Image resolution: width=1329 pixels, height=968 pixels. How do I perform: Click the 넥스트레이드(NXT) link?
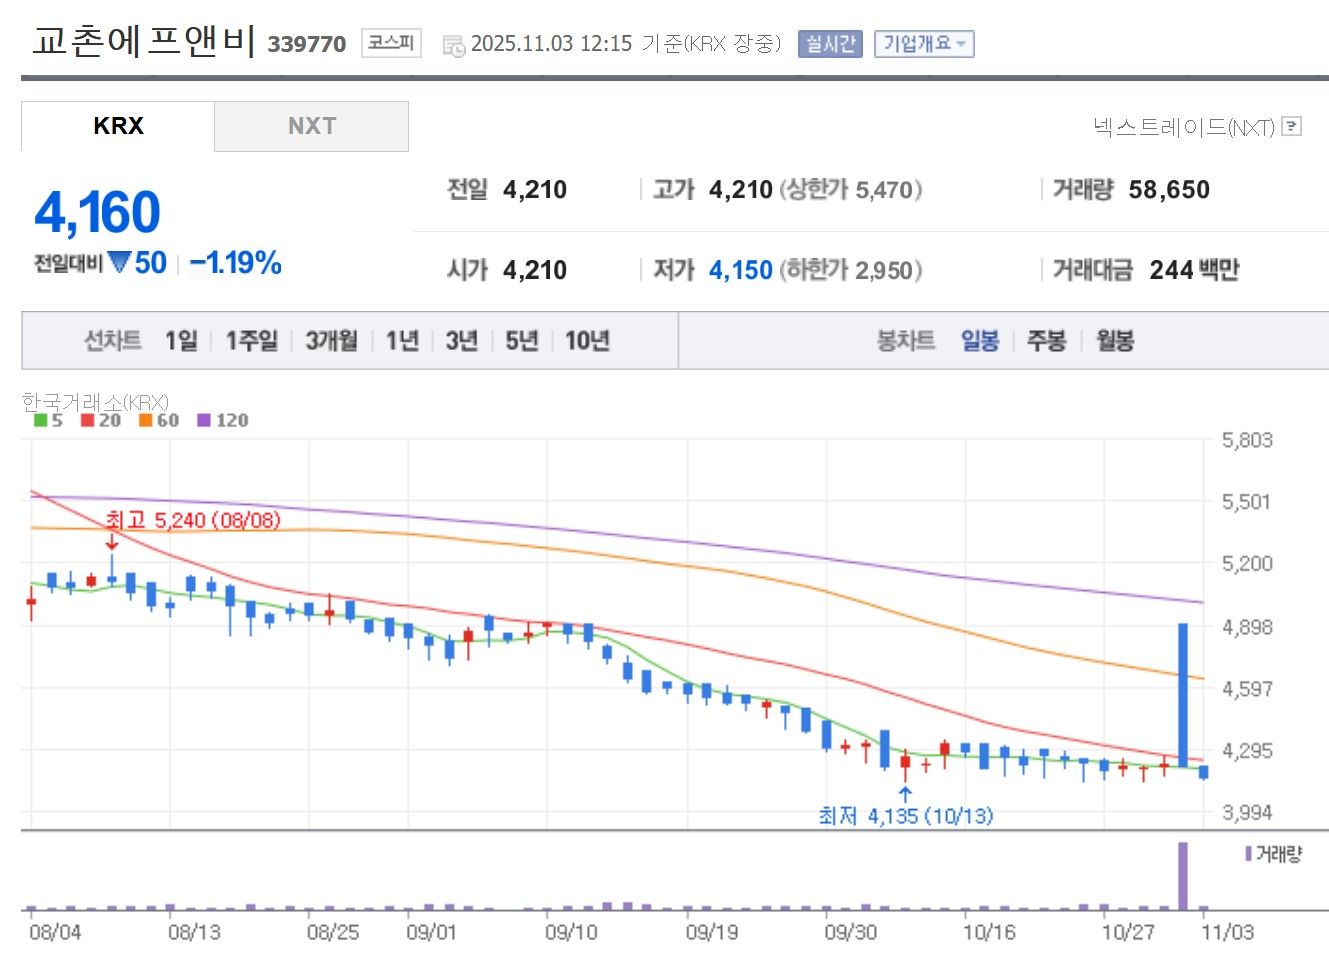tap(1183, 126)
